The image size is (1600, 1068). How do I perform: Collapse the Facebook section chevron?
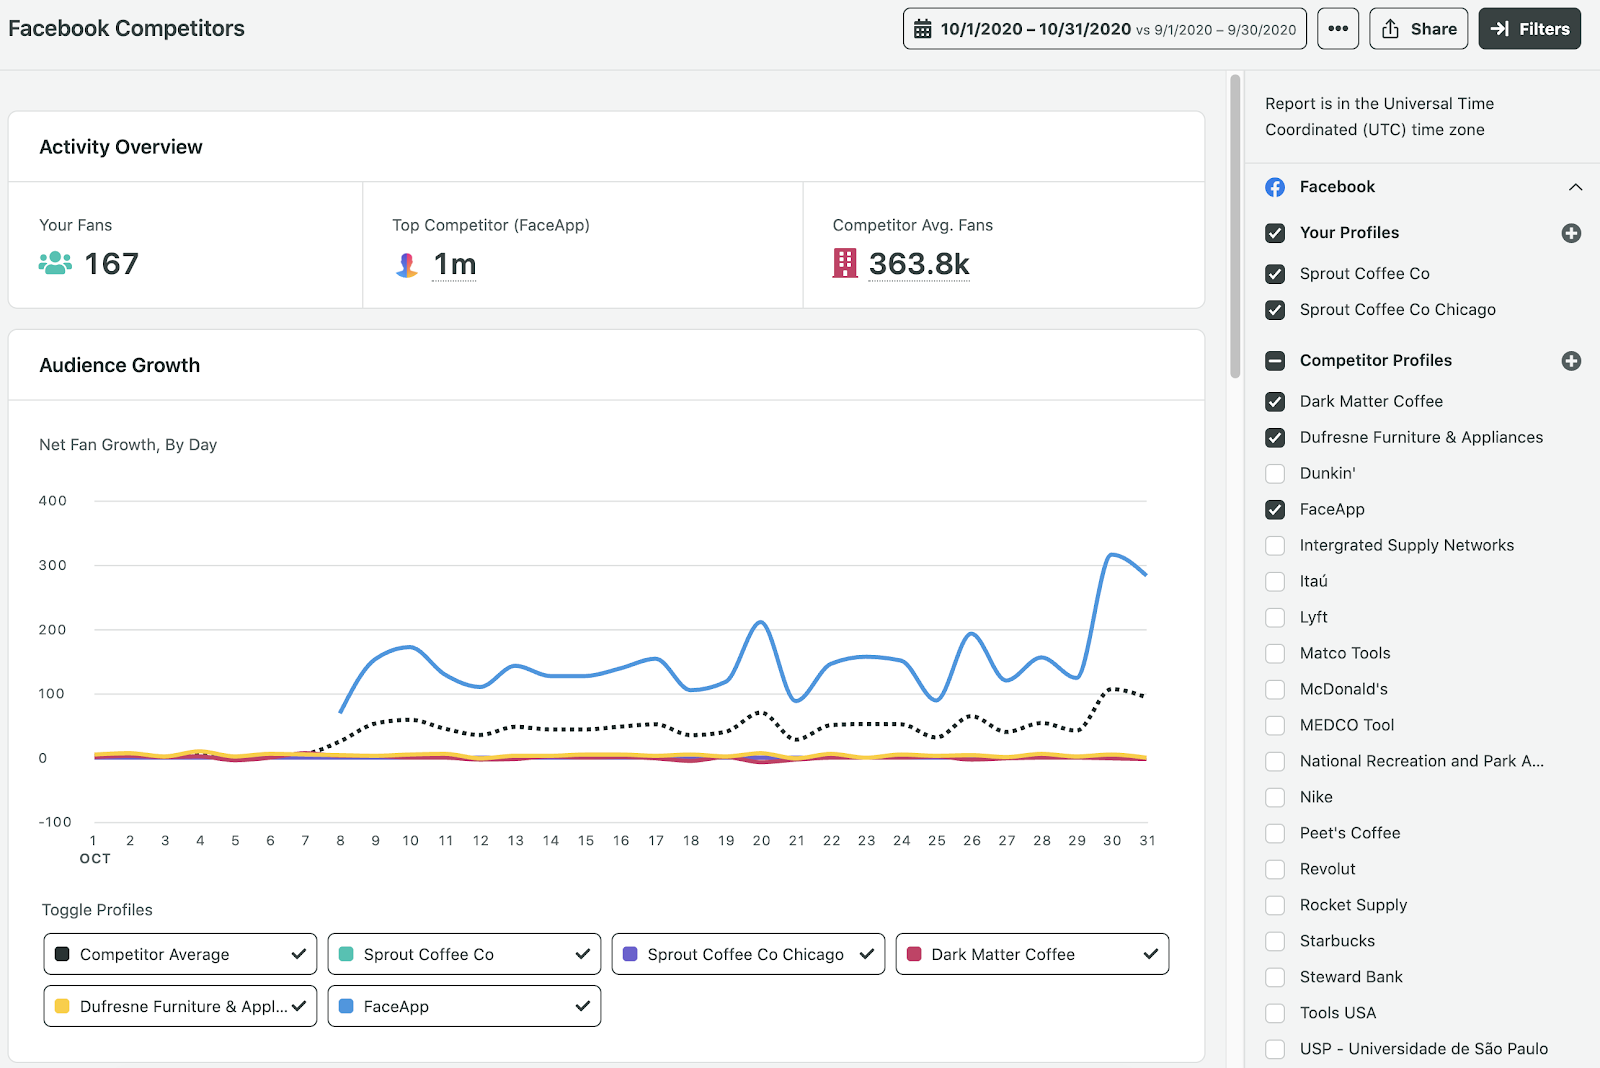1575,187
